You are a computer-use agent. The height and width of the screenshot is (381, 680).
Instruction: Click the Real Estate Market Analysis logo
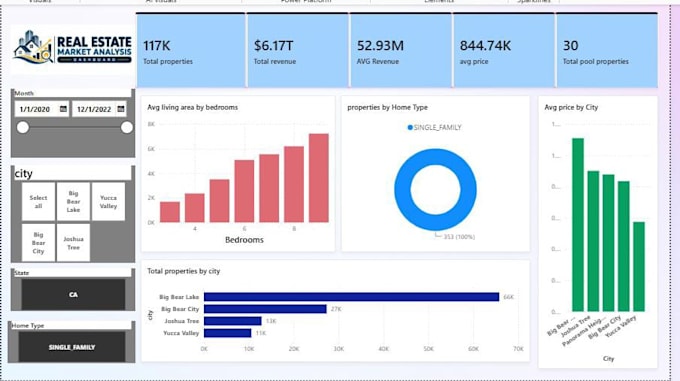pos(72,49)
